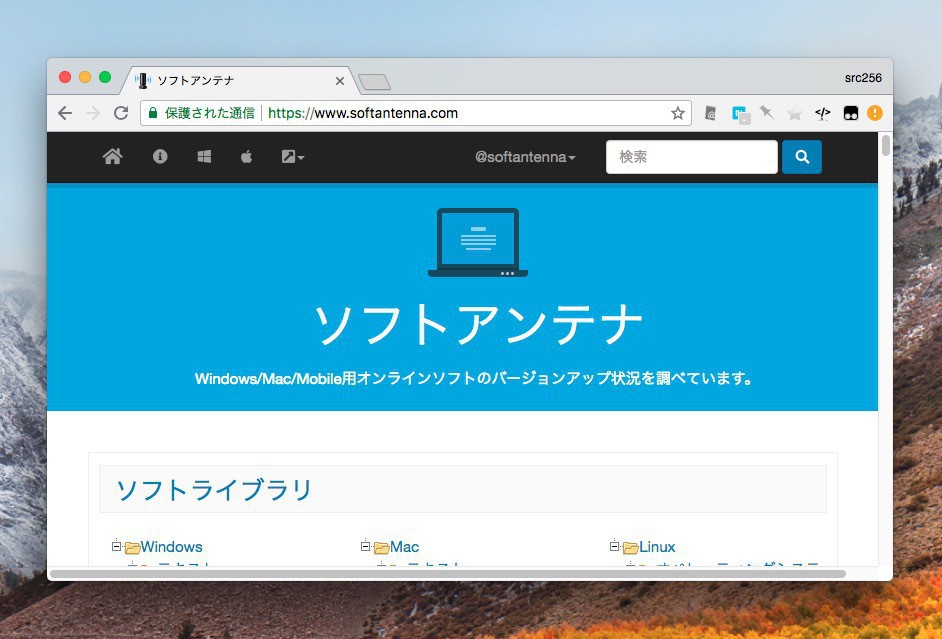Click the forward navigation arrow
942x639 pixels.
pos(93,113)
